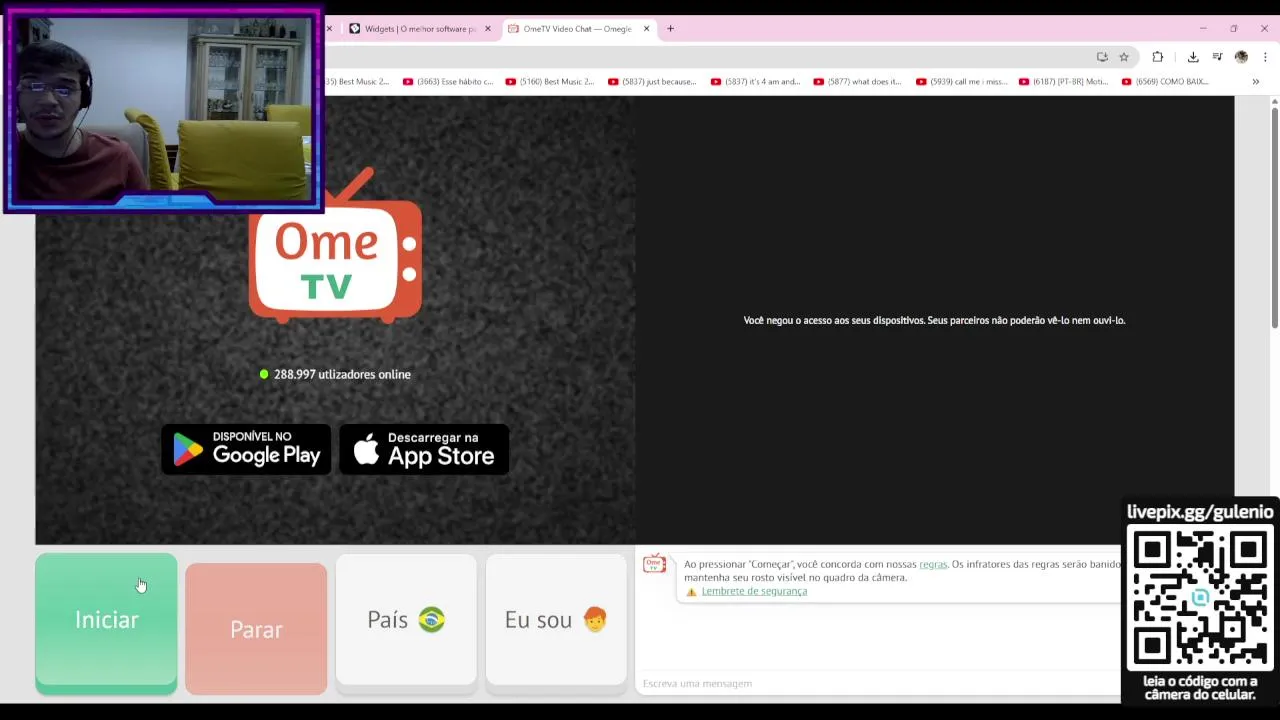Open the Chrome profile avatar
1280x720 pixels.
[1241, 57]
